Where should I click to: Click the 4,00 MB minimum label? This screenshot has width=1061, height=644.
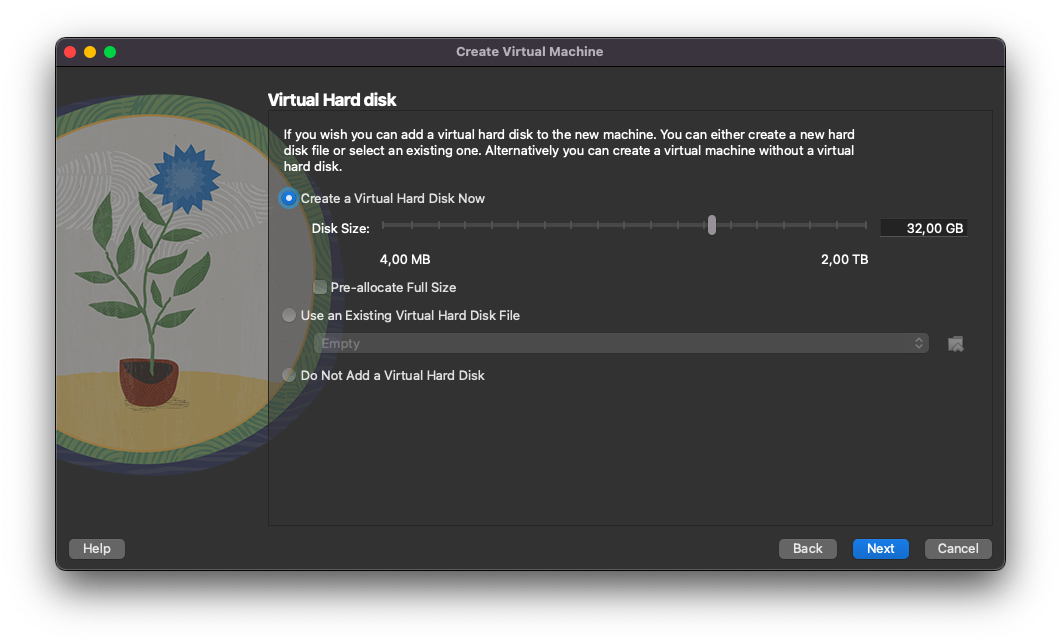coord(405,259)
